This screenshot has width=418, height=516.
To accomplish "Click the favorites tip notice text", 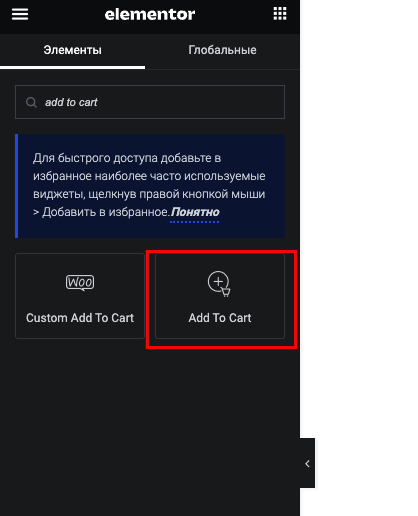I will tap(149, 185).
